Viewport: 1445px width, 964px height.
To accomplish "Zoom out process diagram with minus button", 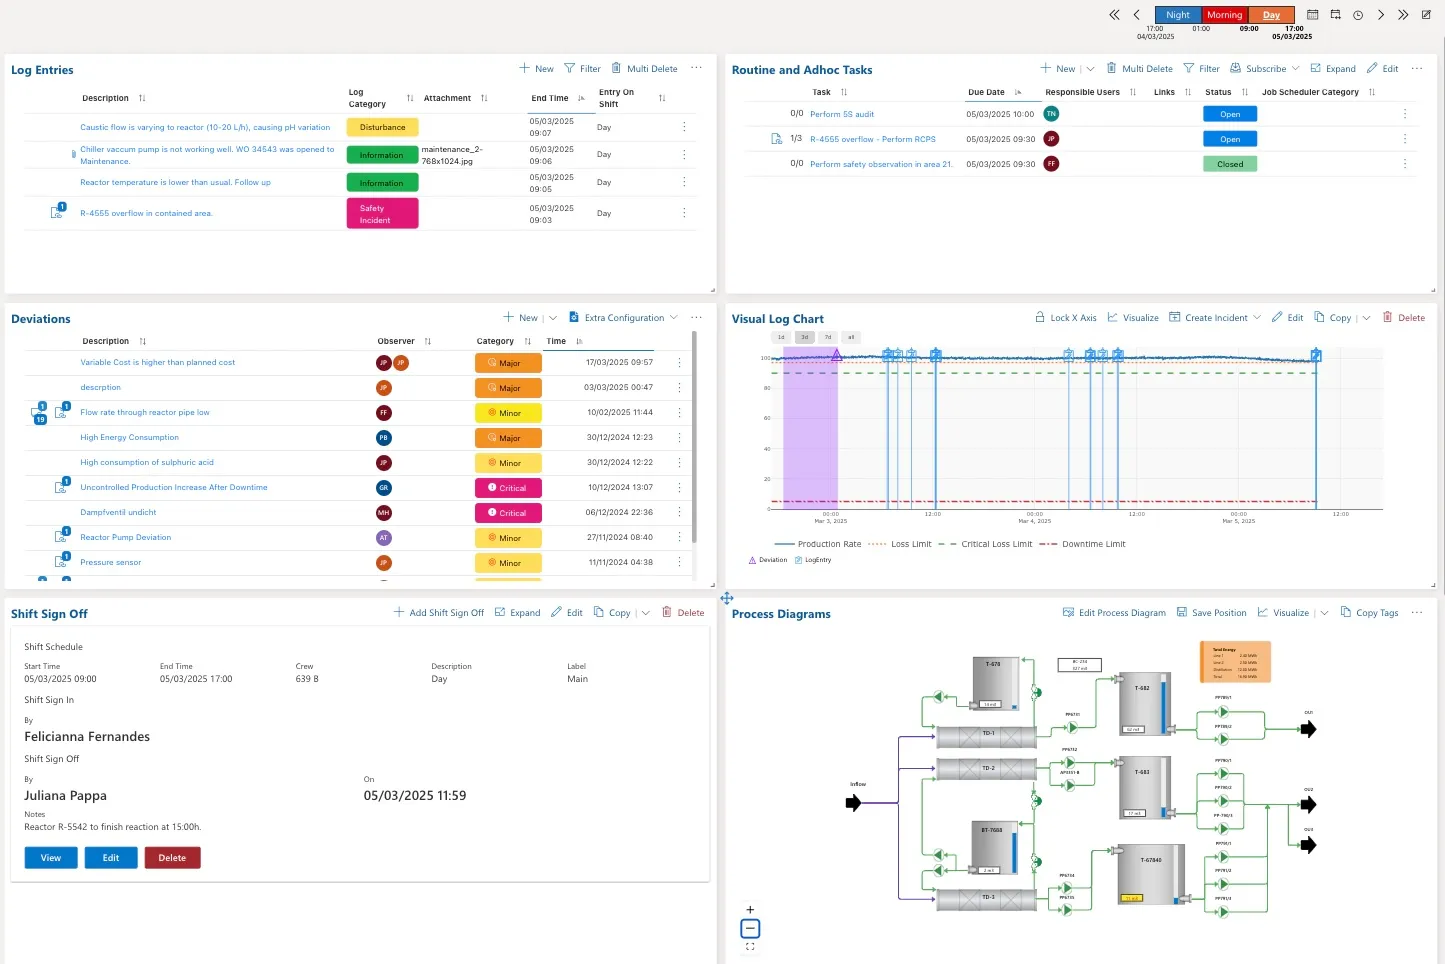I will (750, 928).
